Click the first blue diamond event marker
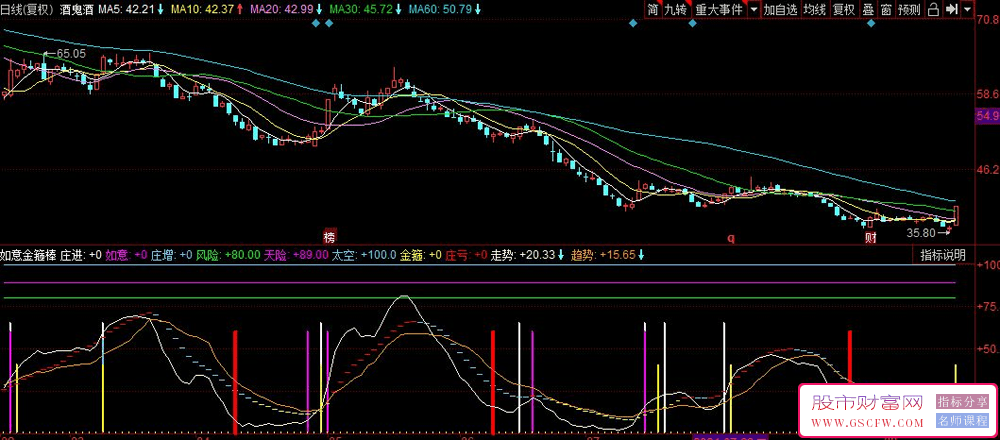Viewport: 1000px width, 440px height. 314,24
